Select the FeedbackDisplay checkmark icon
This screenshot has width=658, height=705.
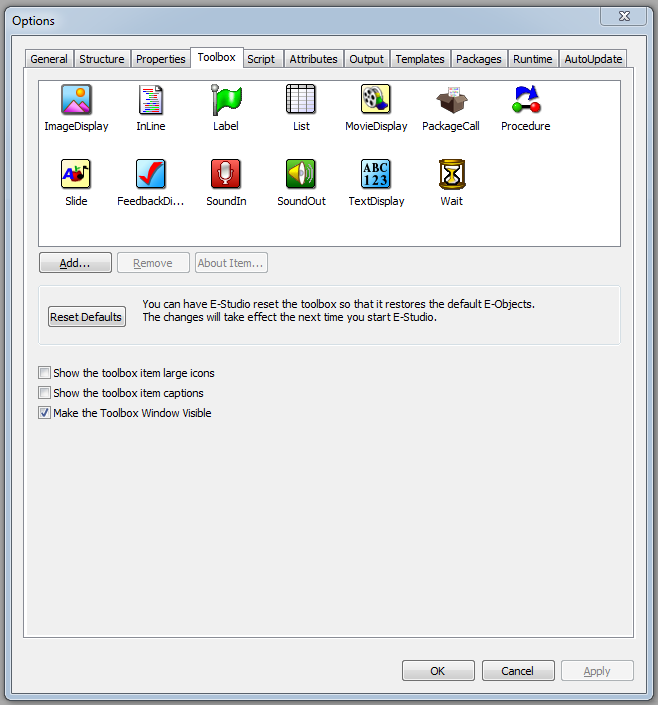[x=151, y=174]
